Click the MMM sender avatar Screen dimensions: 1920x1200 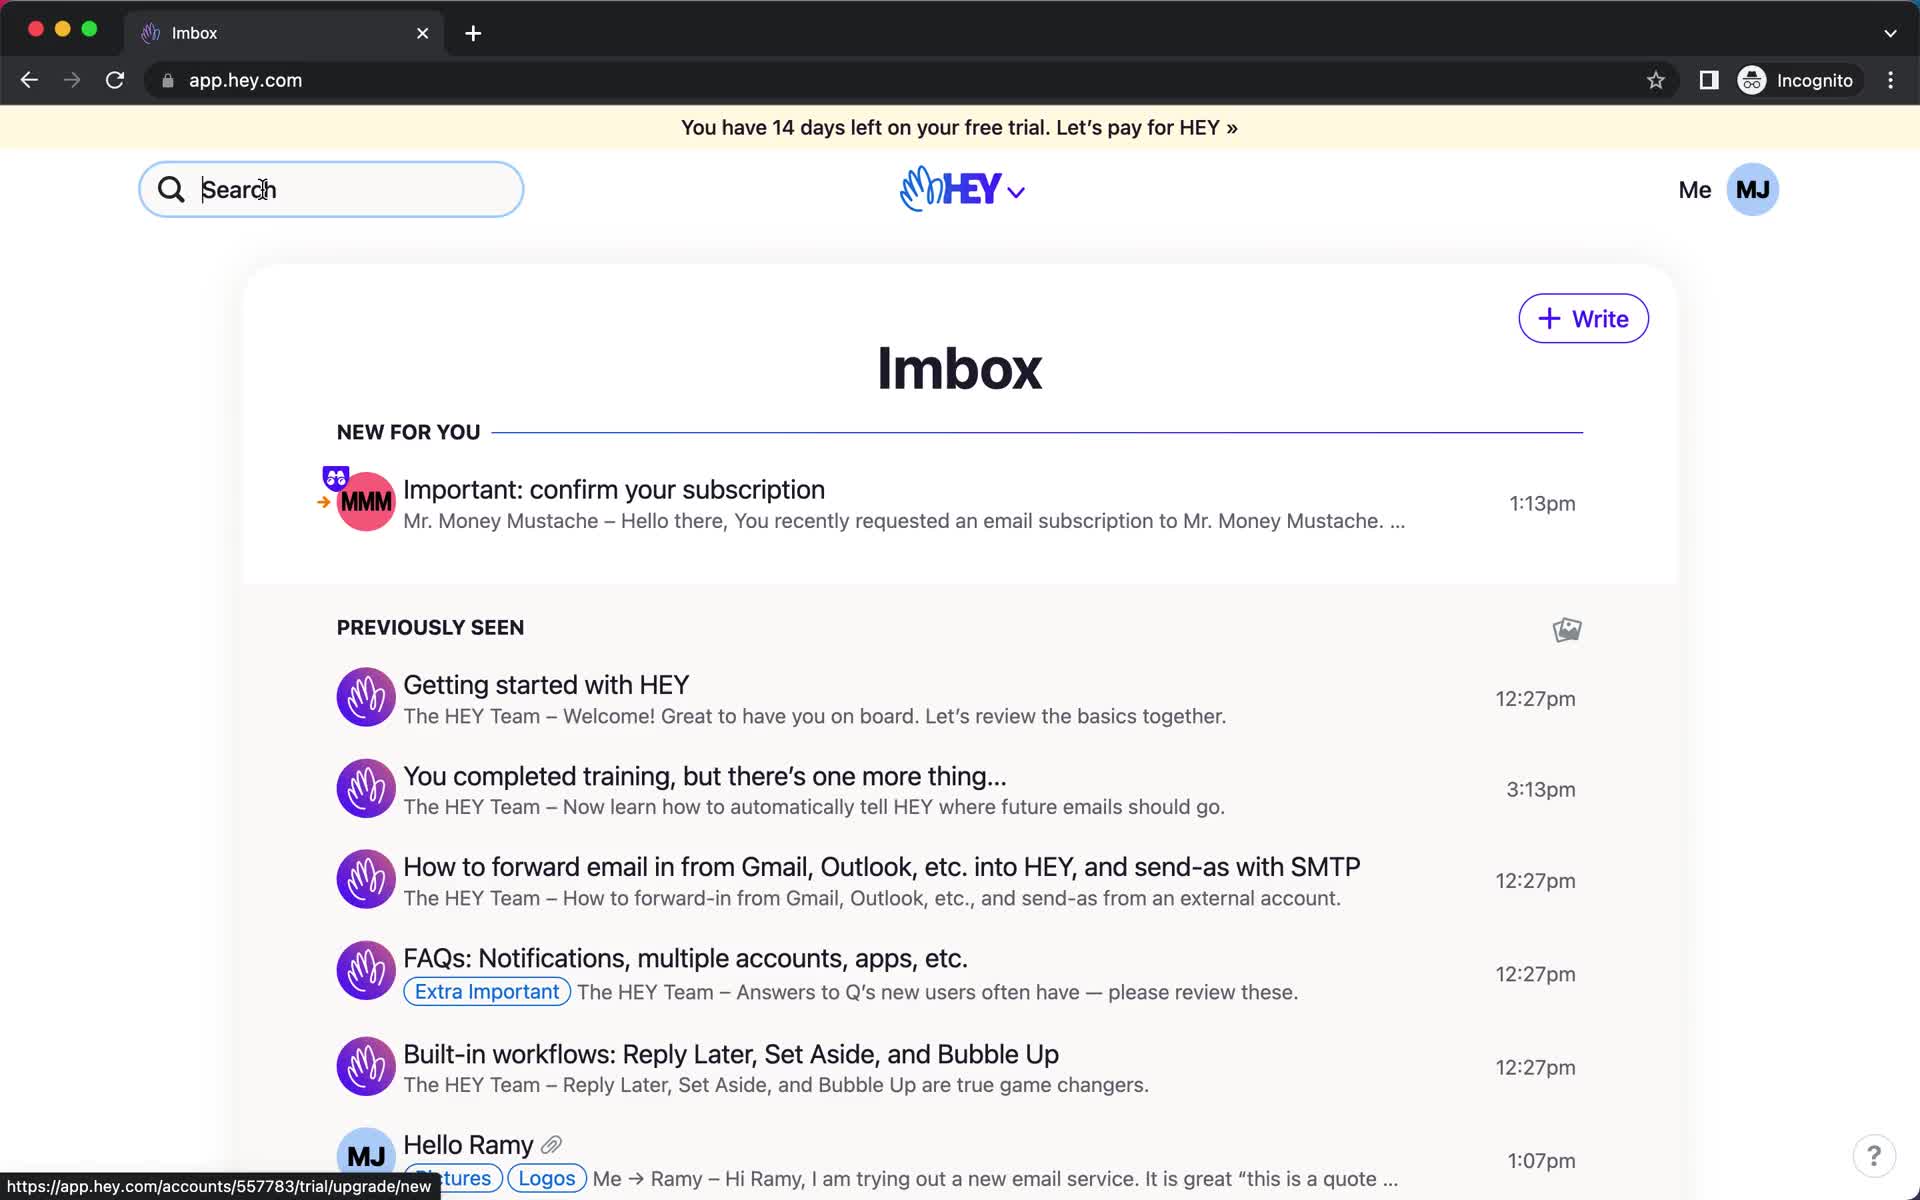tap(366, 502)
